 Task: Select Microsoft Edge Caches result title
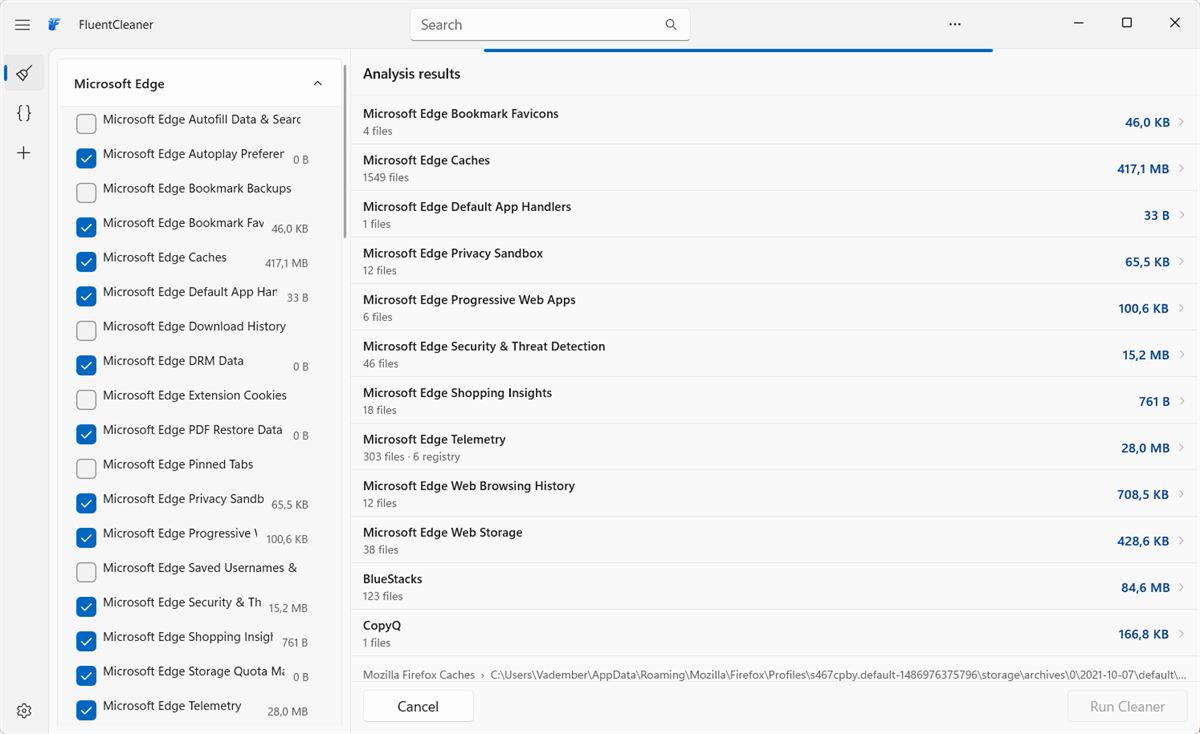click(x=426, y=160)
